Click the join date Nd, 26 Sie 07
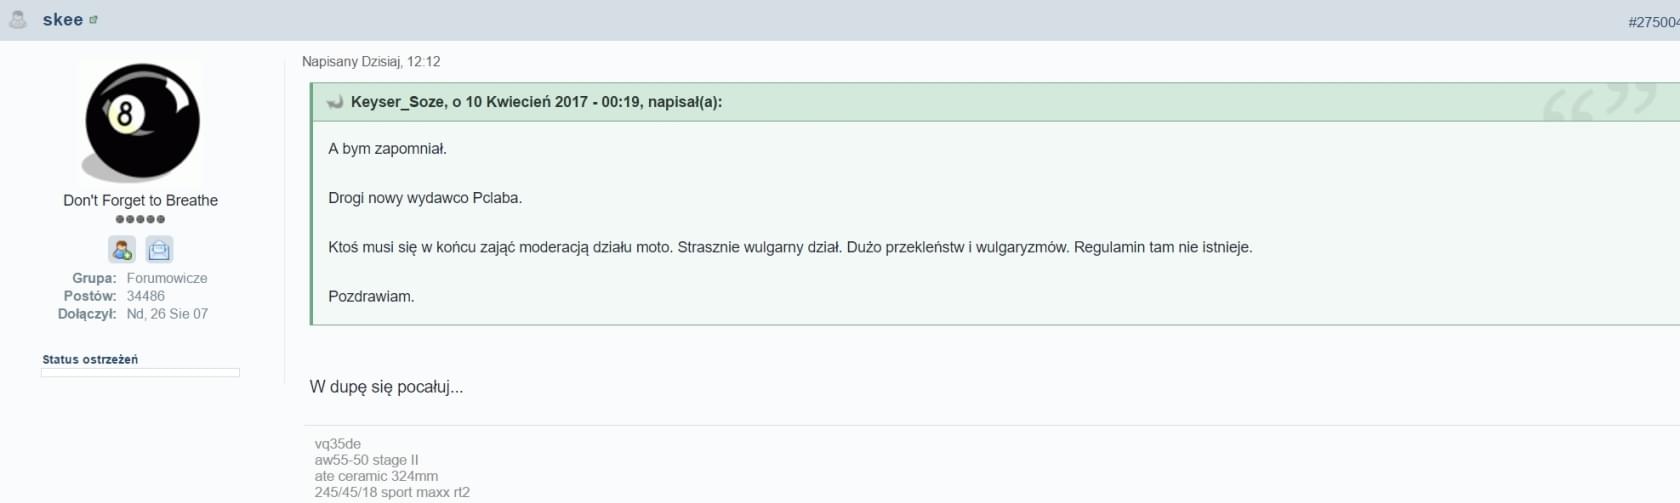Image resolution: width=1680 pixels, height=503 pixels. (x=167, y=314)
